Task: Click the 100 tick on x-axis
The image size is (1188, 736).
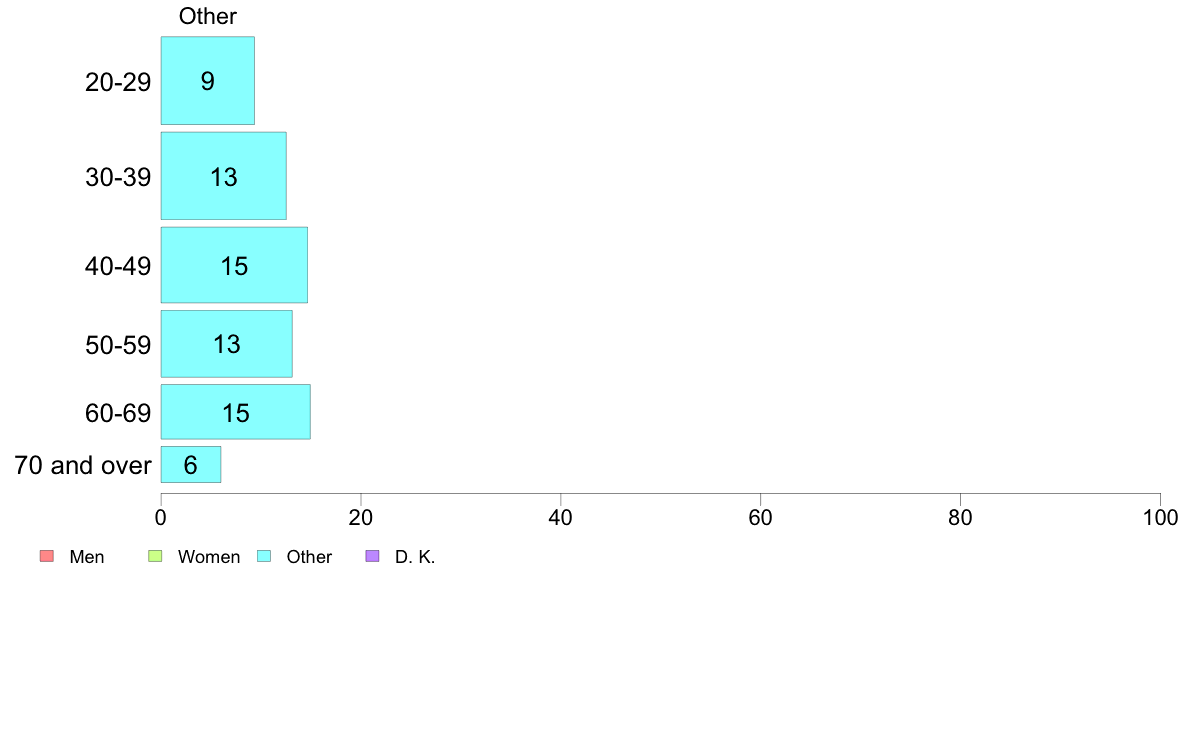Action: [1160, 518]
